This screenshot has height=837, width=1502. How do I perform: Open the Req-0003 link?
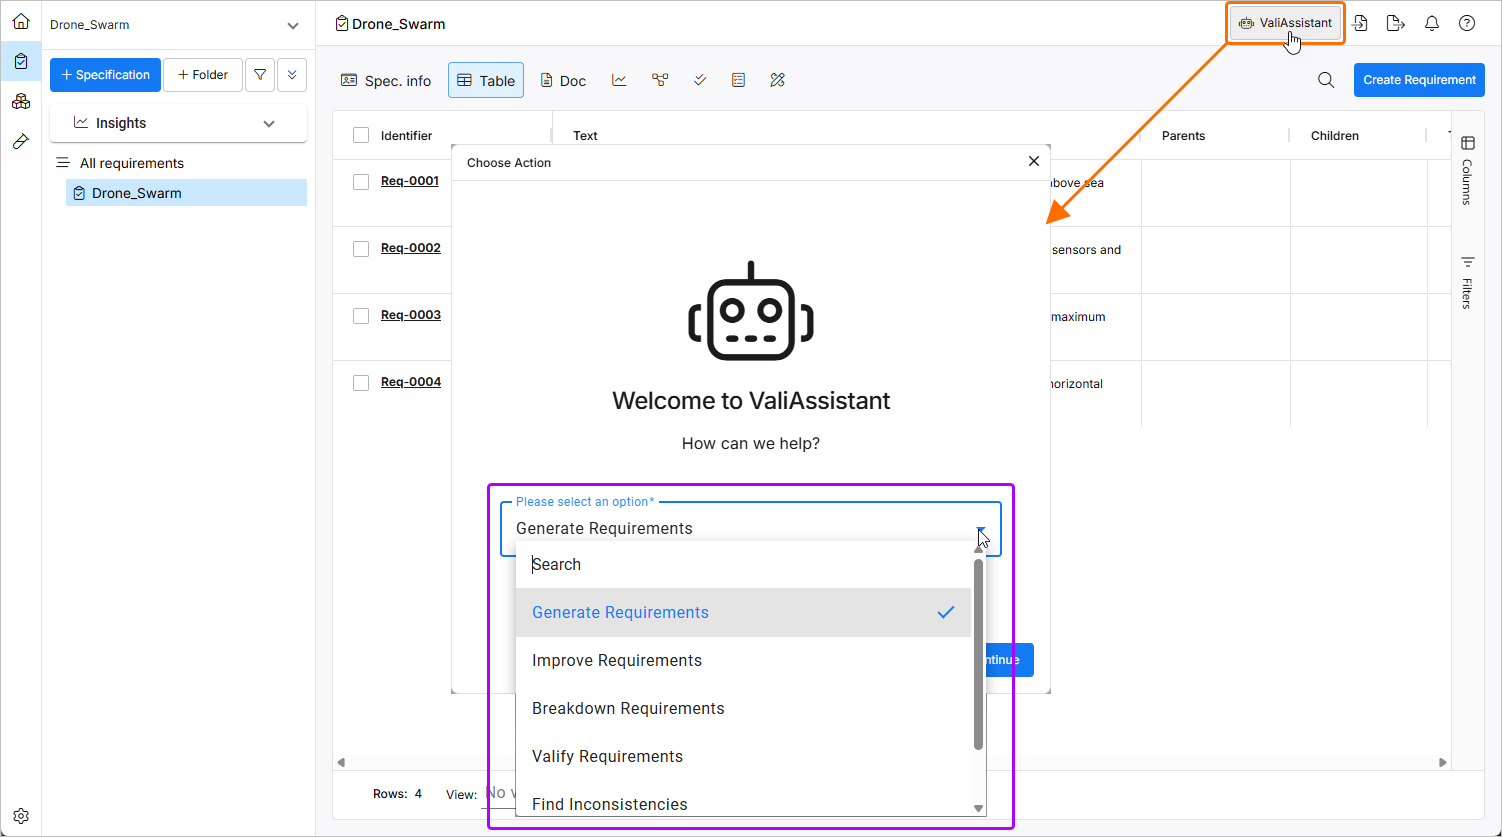pos(411,315)
